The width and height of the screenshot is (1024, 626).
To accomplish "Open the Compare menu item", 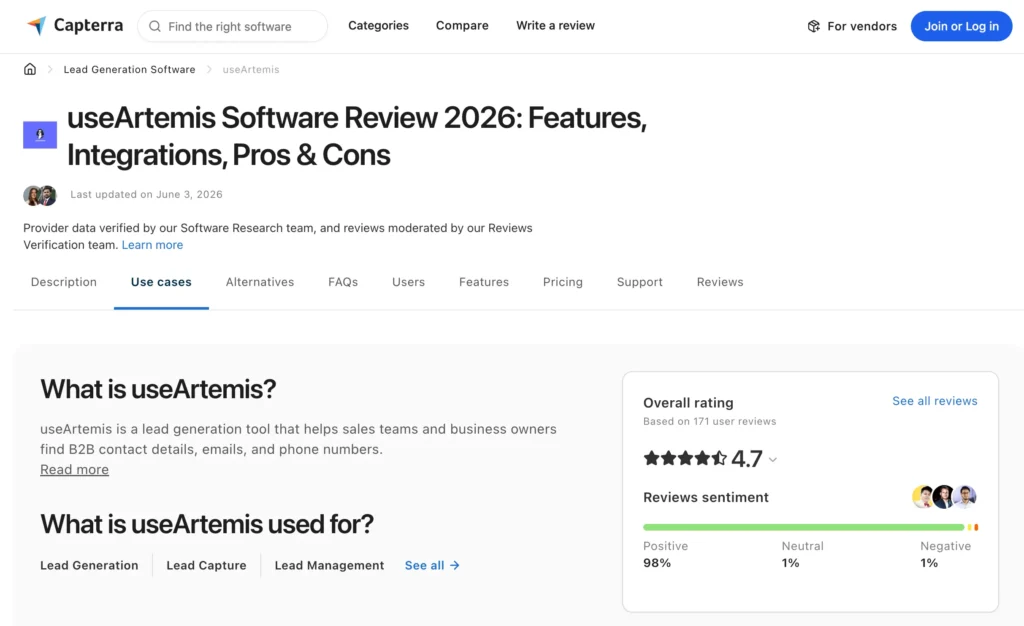I will 462,25.
